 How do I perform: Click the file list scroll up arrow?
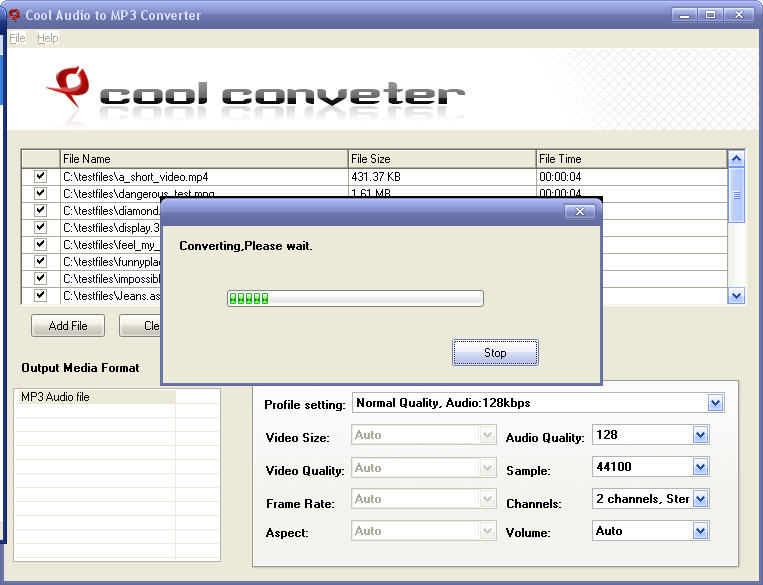[x=736, y=159]
